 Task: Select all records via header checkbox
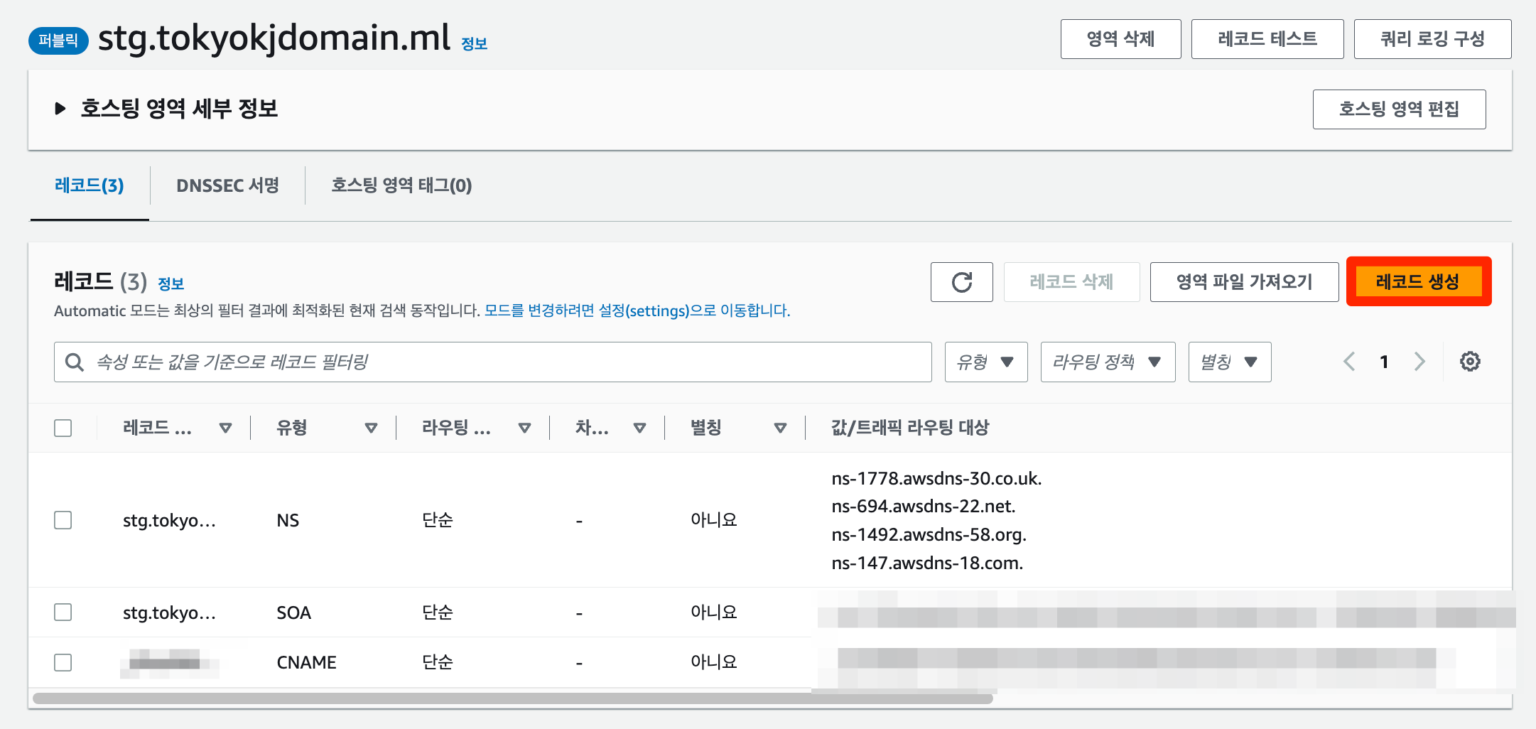[x=63, y=427]
